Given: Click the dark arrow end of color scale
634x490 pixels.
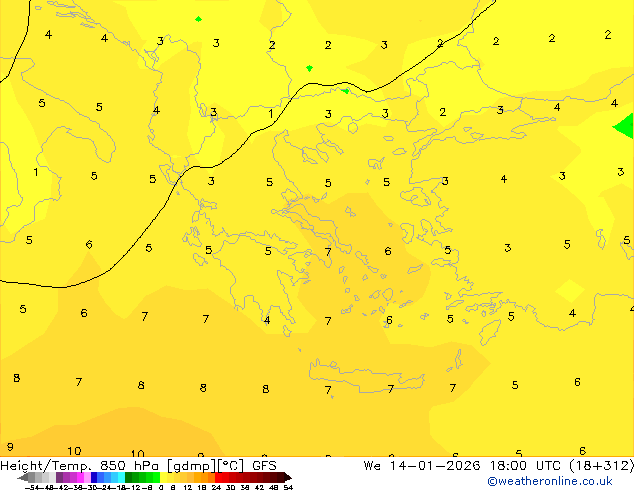Looking at the screenshot, I should coord(288,477).
